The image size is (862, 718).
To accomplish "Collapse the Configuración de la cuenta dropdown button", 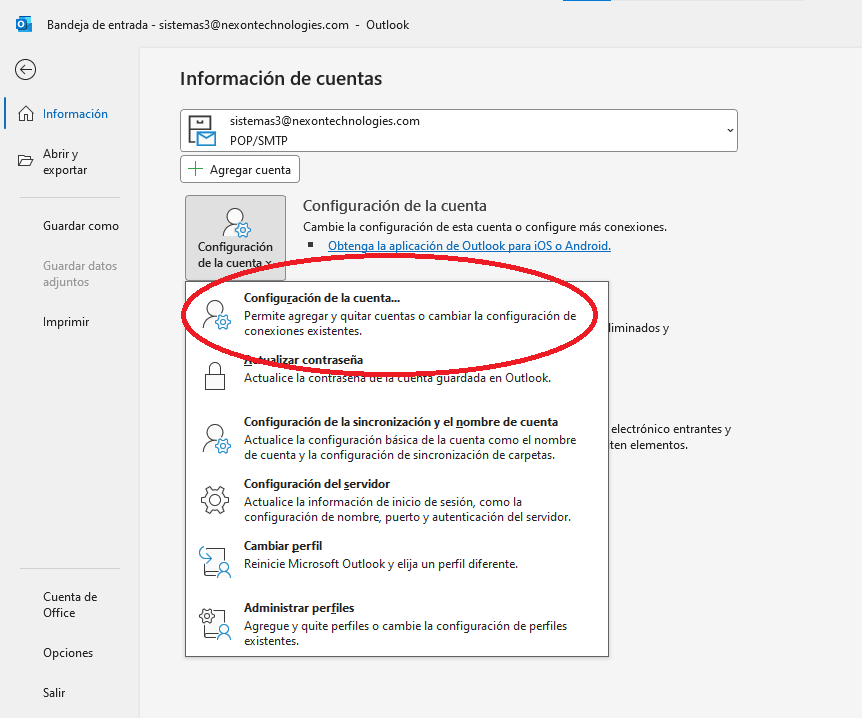I will click(235, 238).
